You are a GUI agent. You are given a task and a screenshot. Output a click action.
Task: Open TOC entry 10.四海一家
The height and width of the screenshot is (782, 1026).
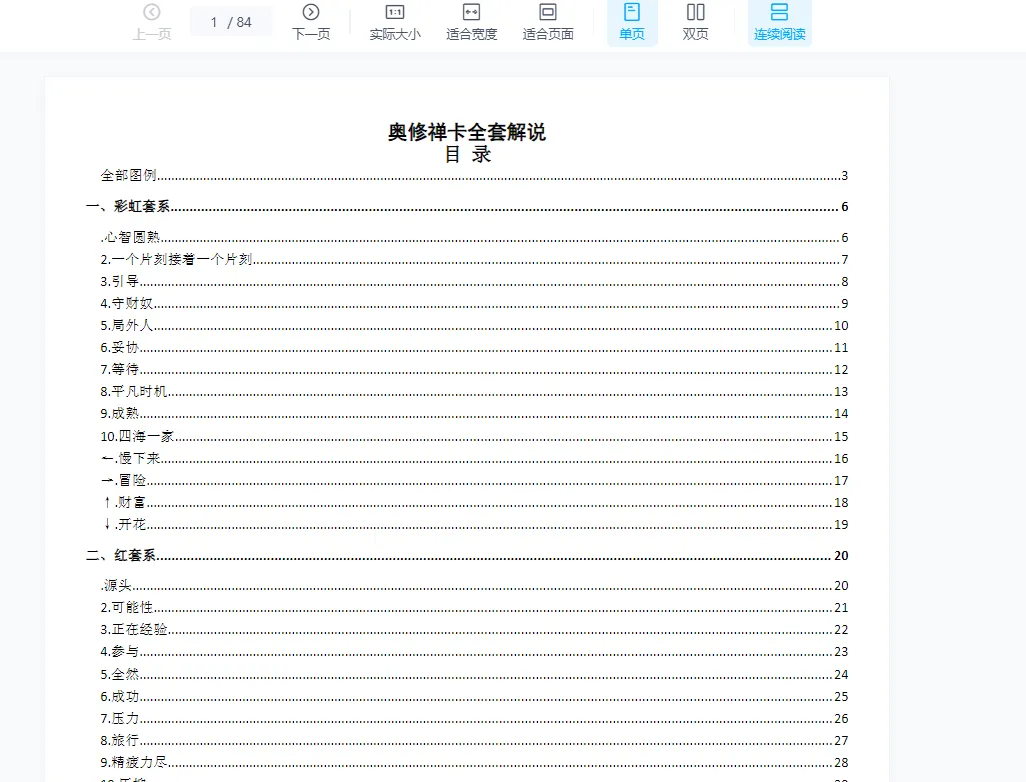click(474, 436)
